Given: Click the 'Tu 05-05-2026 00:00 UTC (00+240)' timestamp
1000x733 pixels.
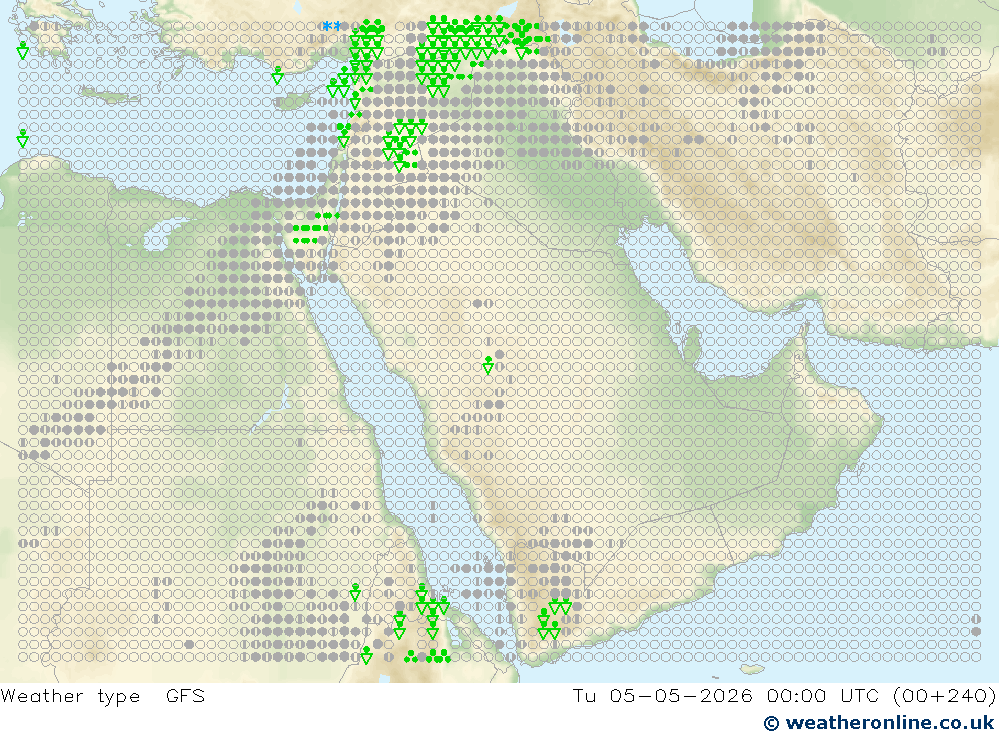Looking at the screenshot, I should point(784,695).
